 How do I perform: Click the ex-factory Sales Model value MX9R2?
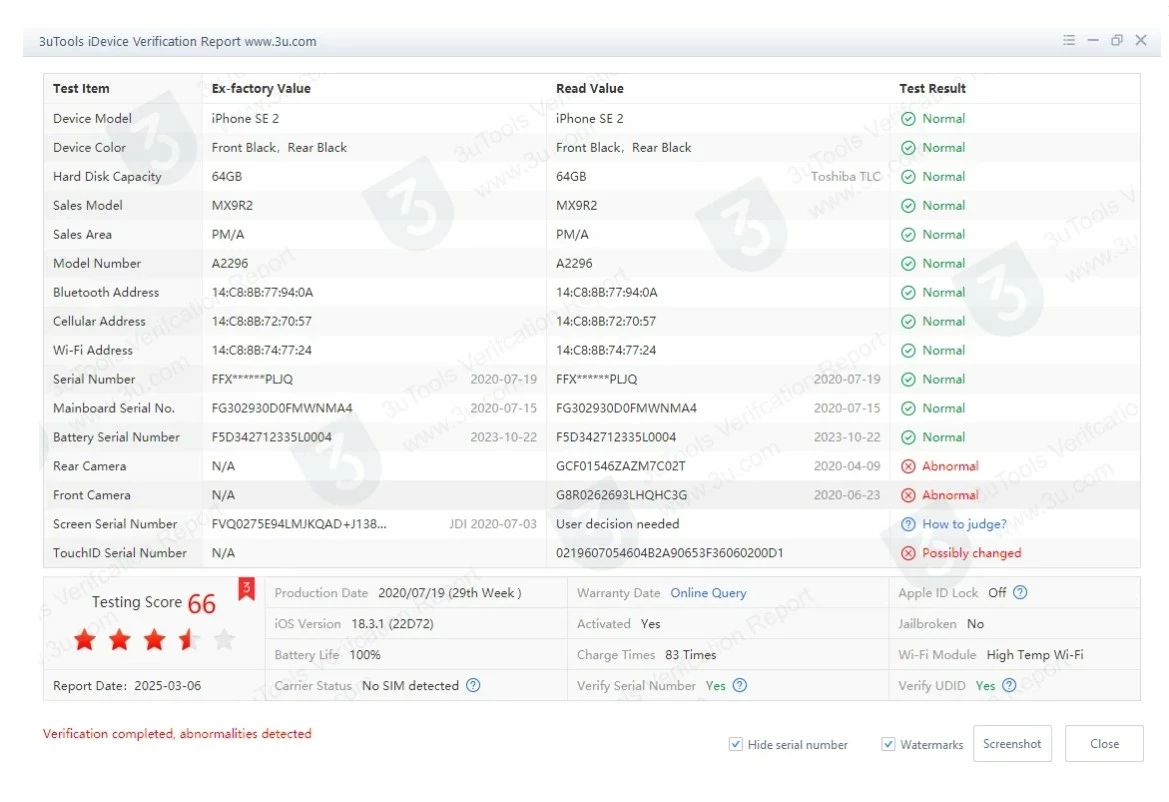click(x=232, y=206)
